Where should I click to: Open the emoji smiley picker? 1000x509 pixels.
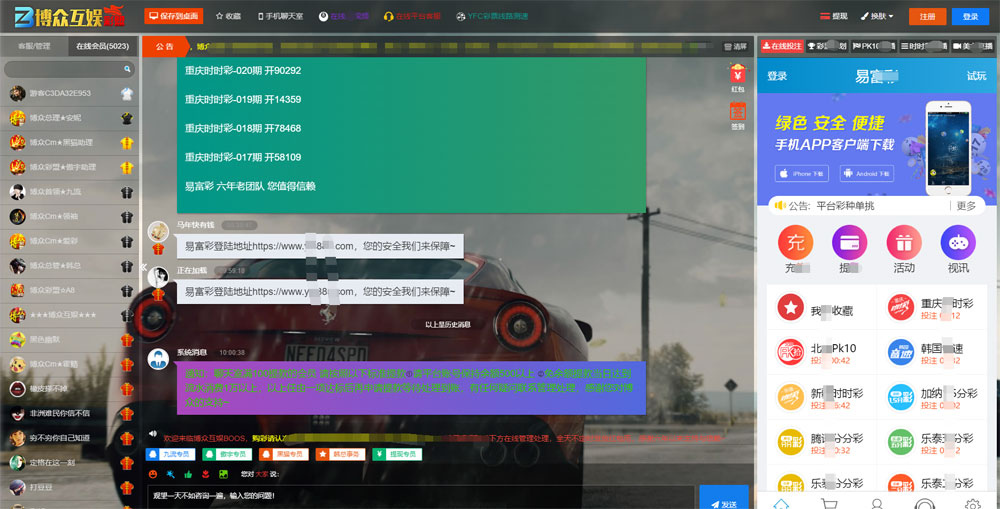click(x=153, y=473)
